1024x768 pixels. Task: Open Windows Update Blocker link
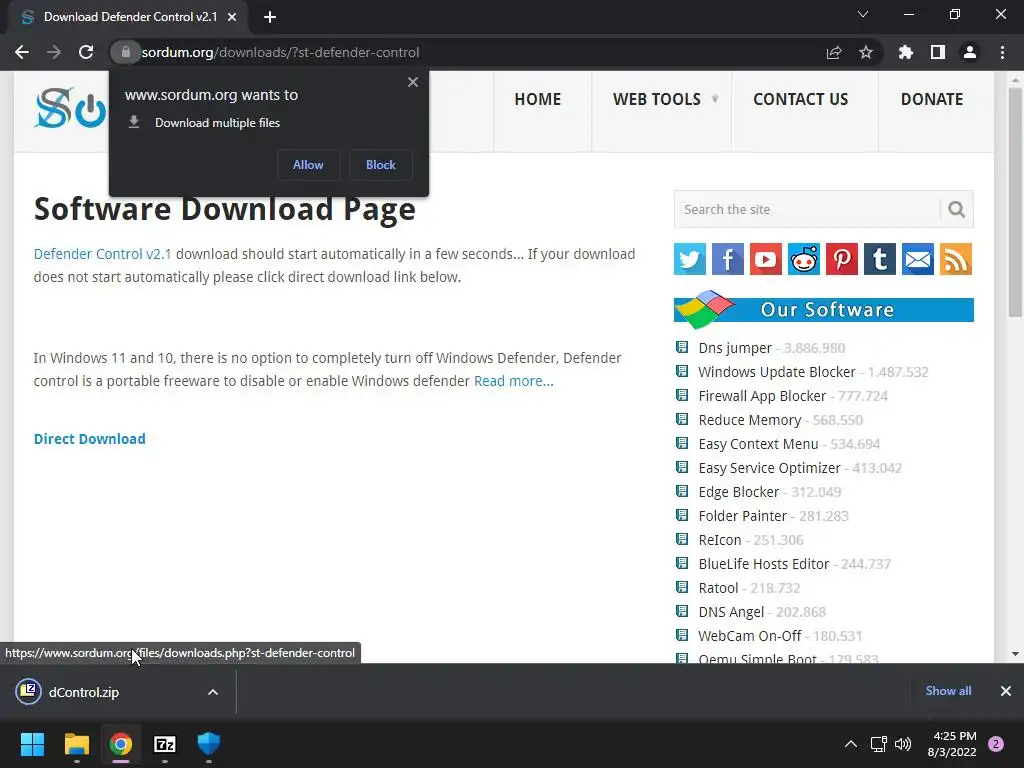pyautogui.click(x=776, y=372)
